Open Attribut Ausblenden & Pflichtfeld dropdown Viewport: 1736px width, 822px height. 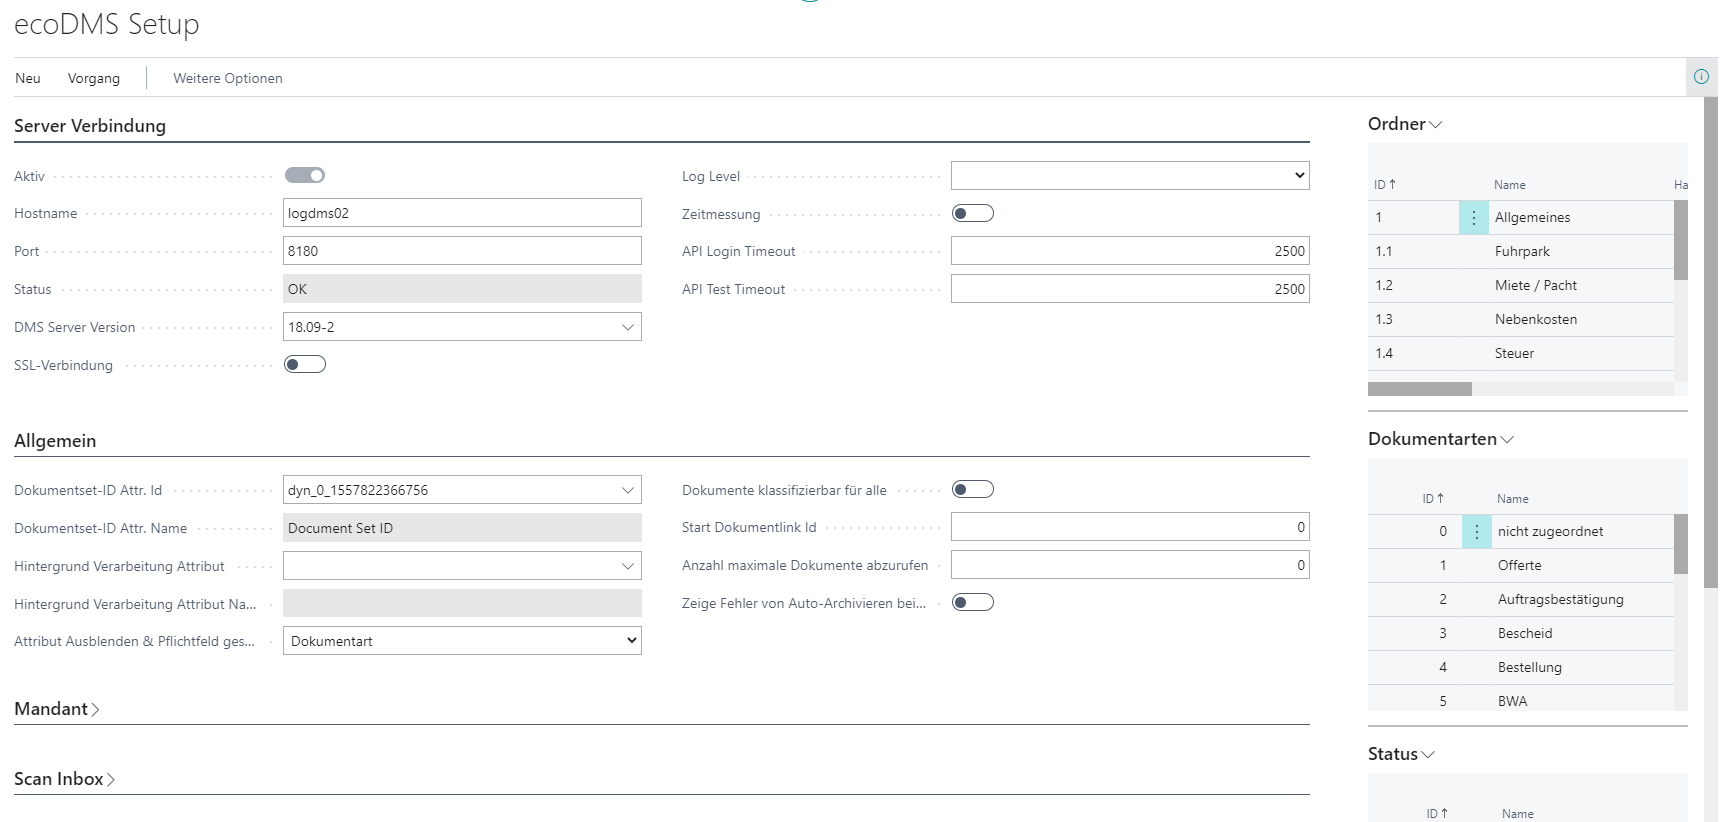(462, 641)
